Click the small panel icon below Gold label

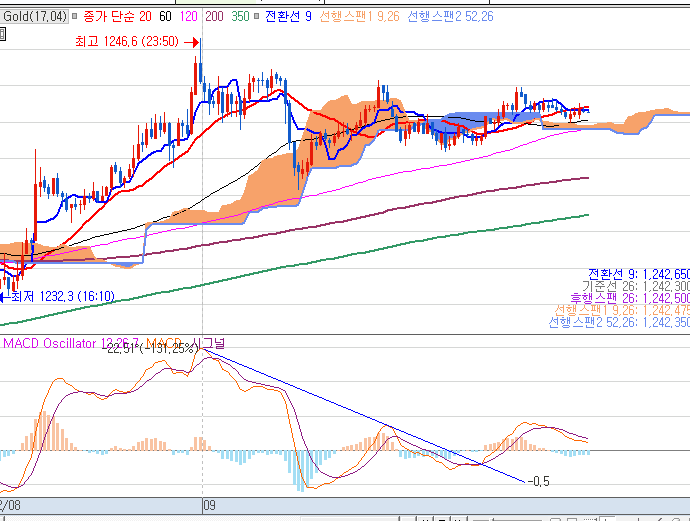[2, 34]
